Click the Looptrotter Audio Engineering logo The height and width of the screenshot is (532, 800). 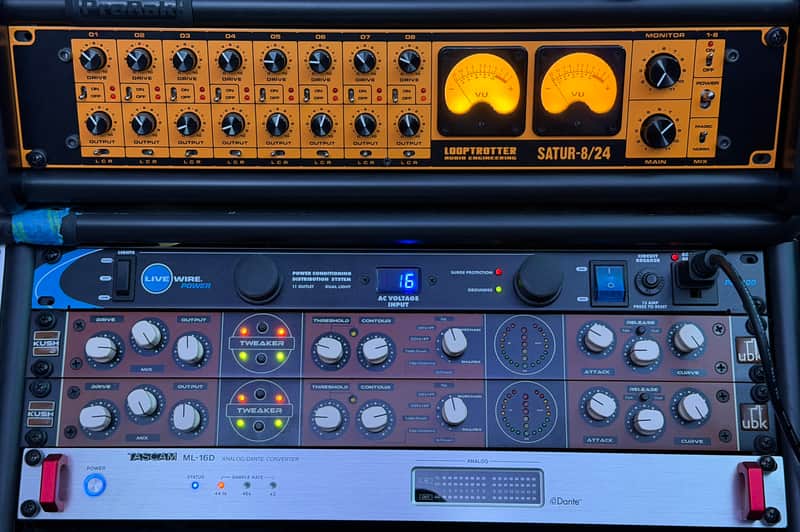pyautogui.click(x=480, y=154)
